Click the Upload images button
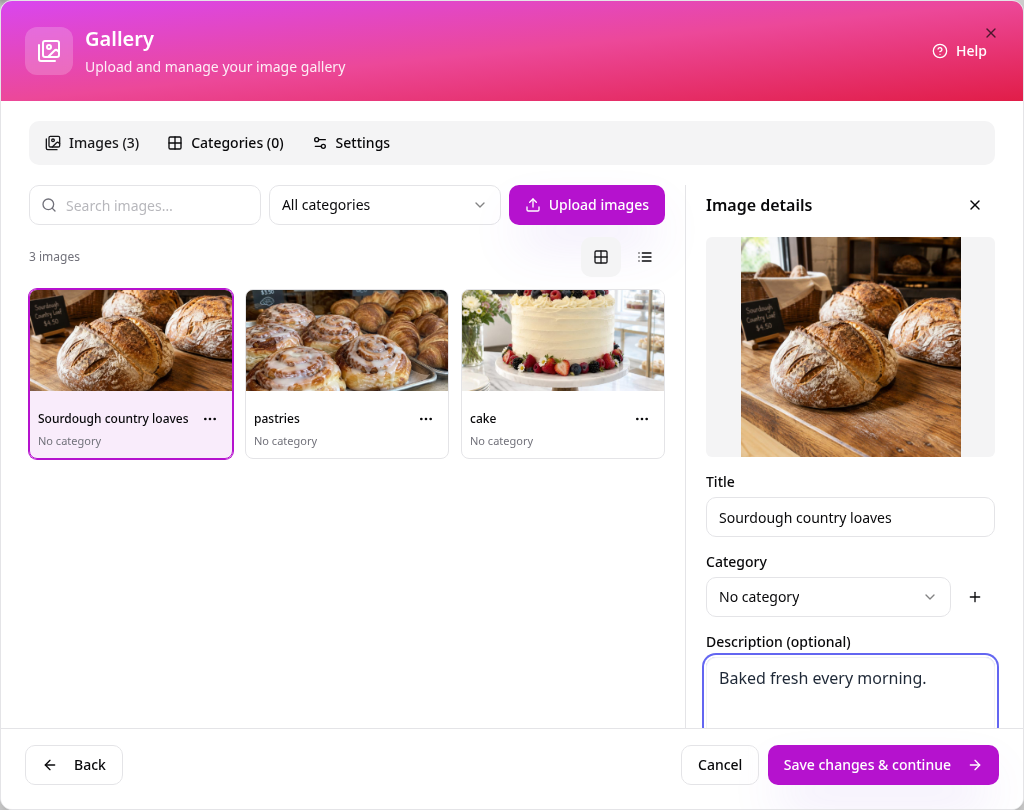Image resolution: width=1024 pixels, height=810 pixels. tap(587, 205)
